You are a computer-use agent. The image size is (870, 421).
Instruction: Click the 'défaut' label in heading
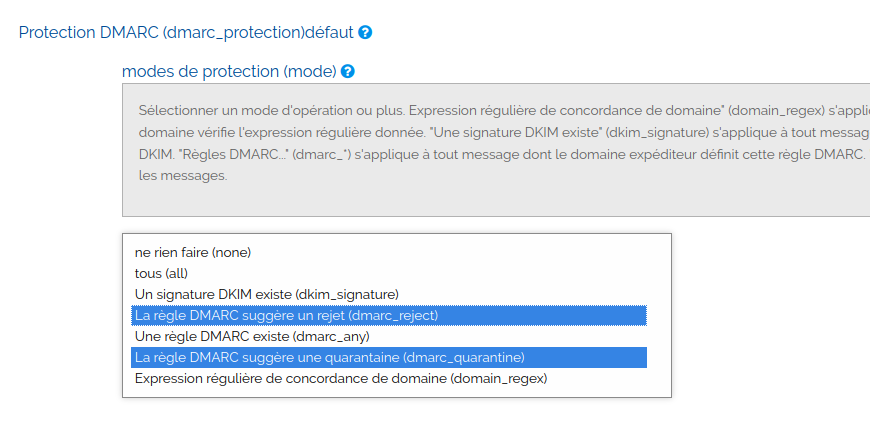[x=329, y=32]
